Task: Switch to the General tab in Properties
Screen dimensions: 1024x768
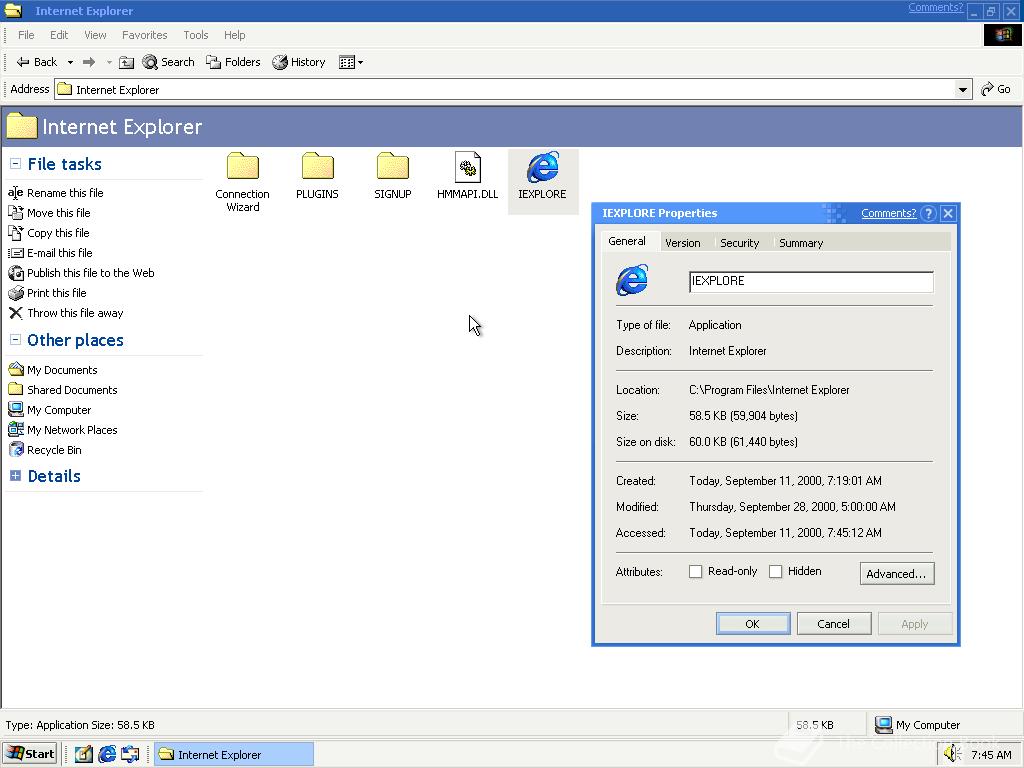Action: [x=627, y=241]
